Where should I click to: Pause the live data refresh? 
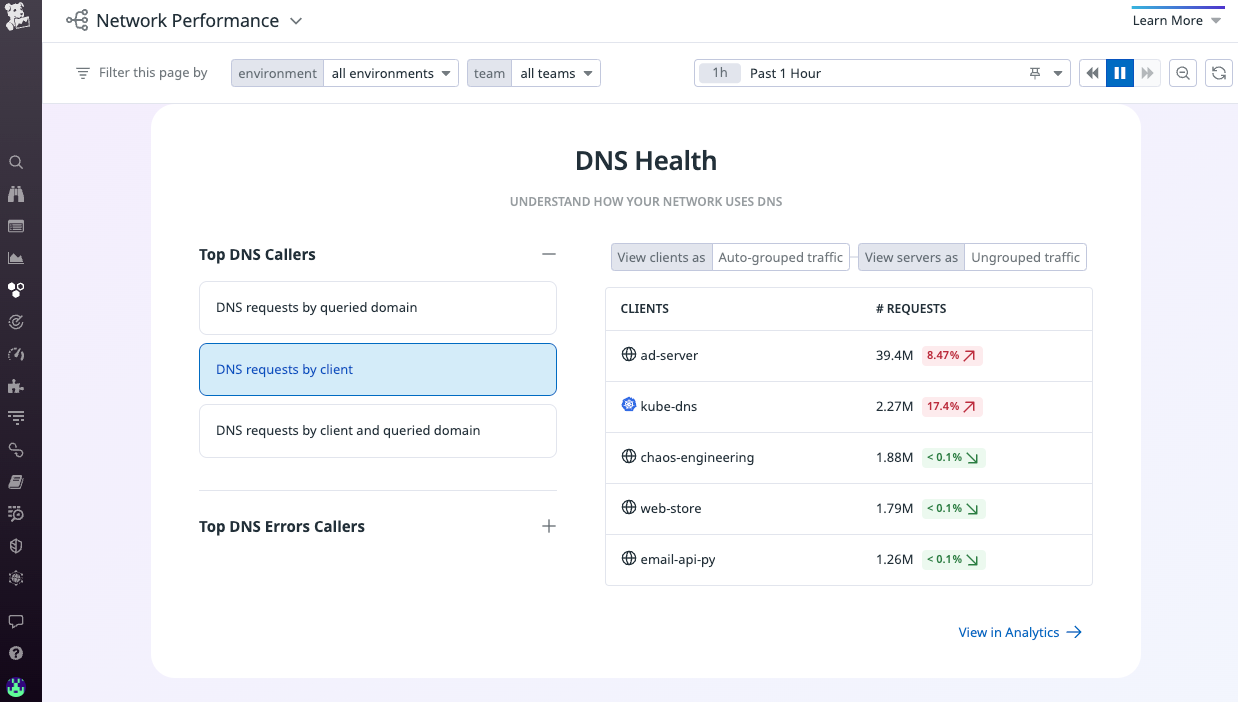1120,72
